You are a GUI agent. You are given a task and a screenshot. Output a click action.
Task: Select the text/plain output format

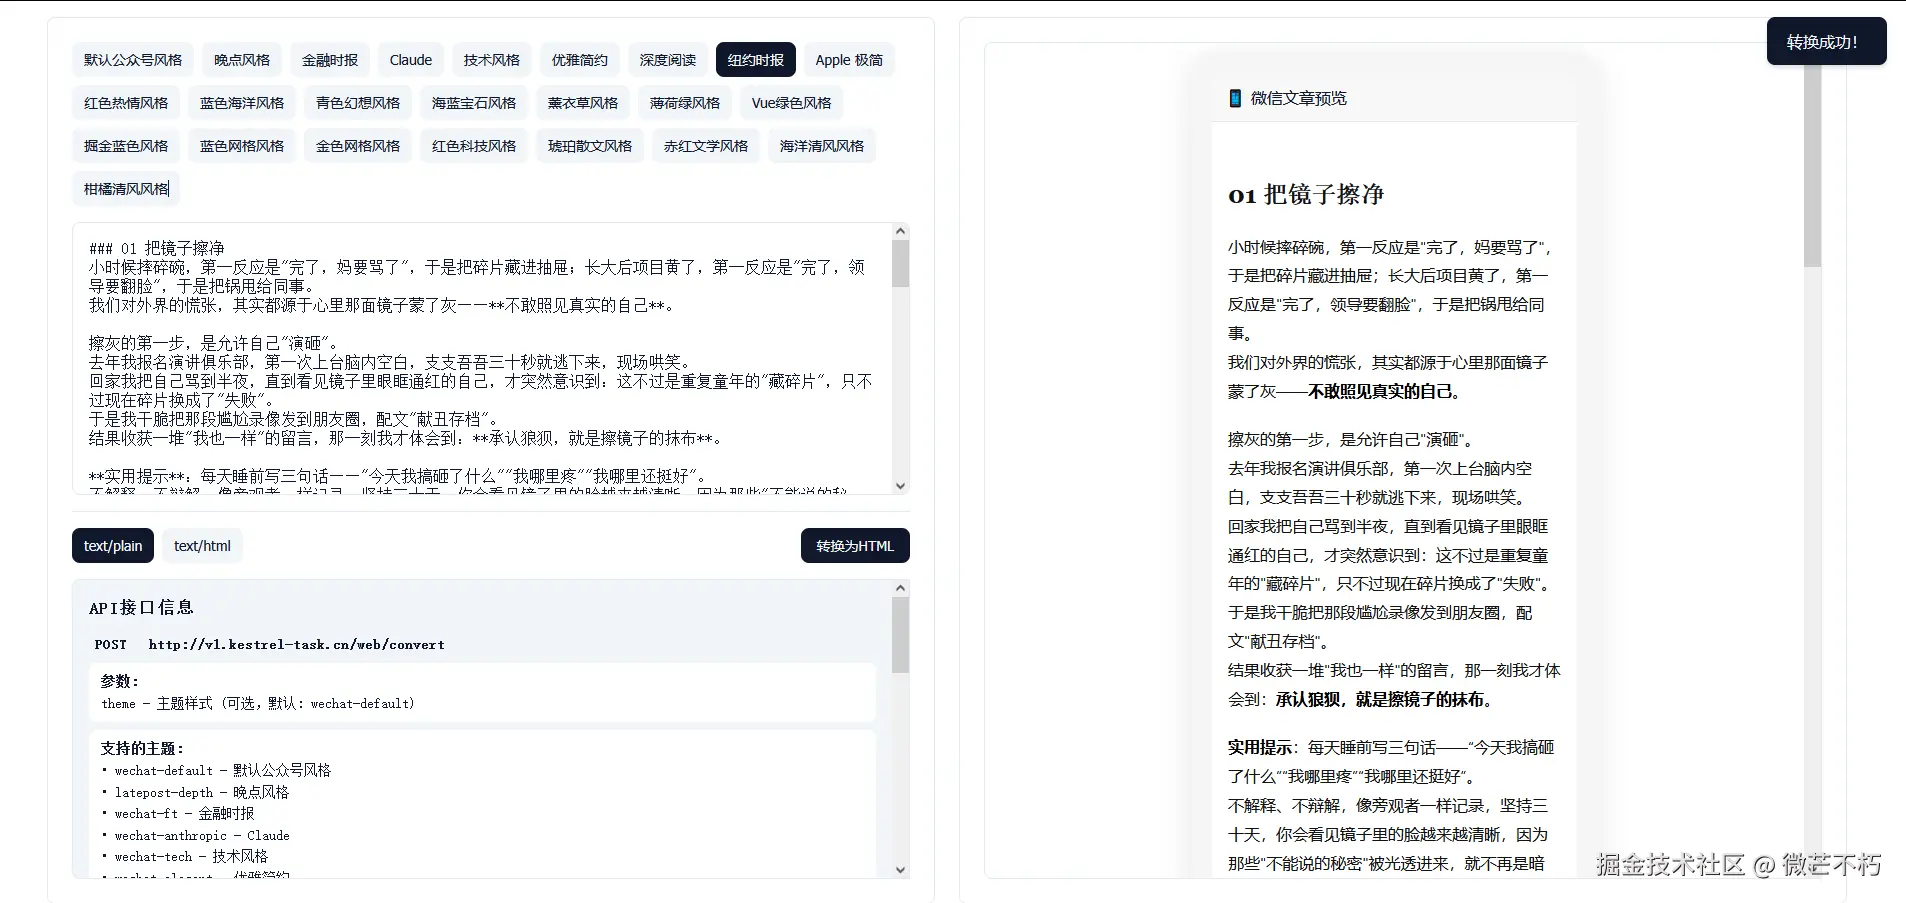113,546
